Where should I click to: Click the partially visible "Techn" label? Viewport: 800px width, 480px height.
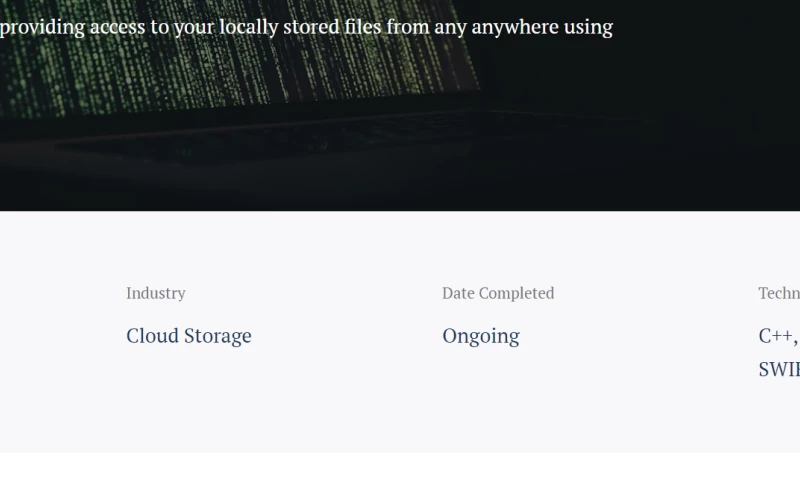point(779,293)
